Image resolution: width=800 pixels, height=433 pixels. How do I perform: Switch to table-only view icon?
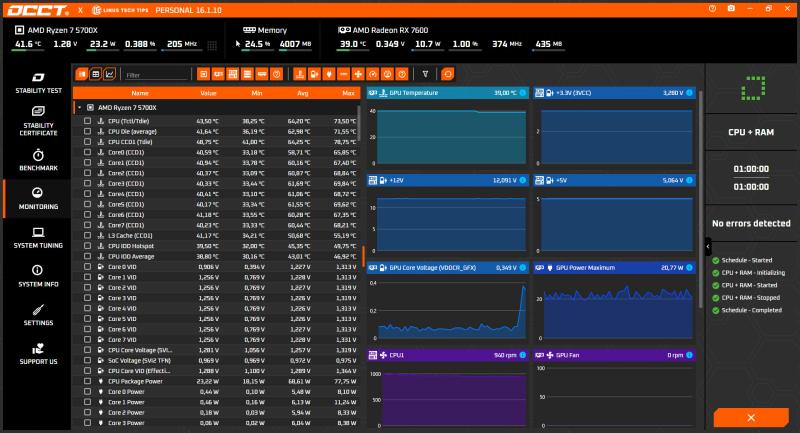95,74
